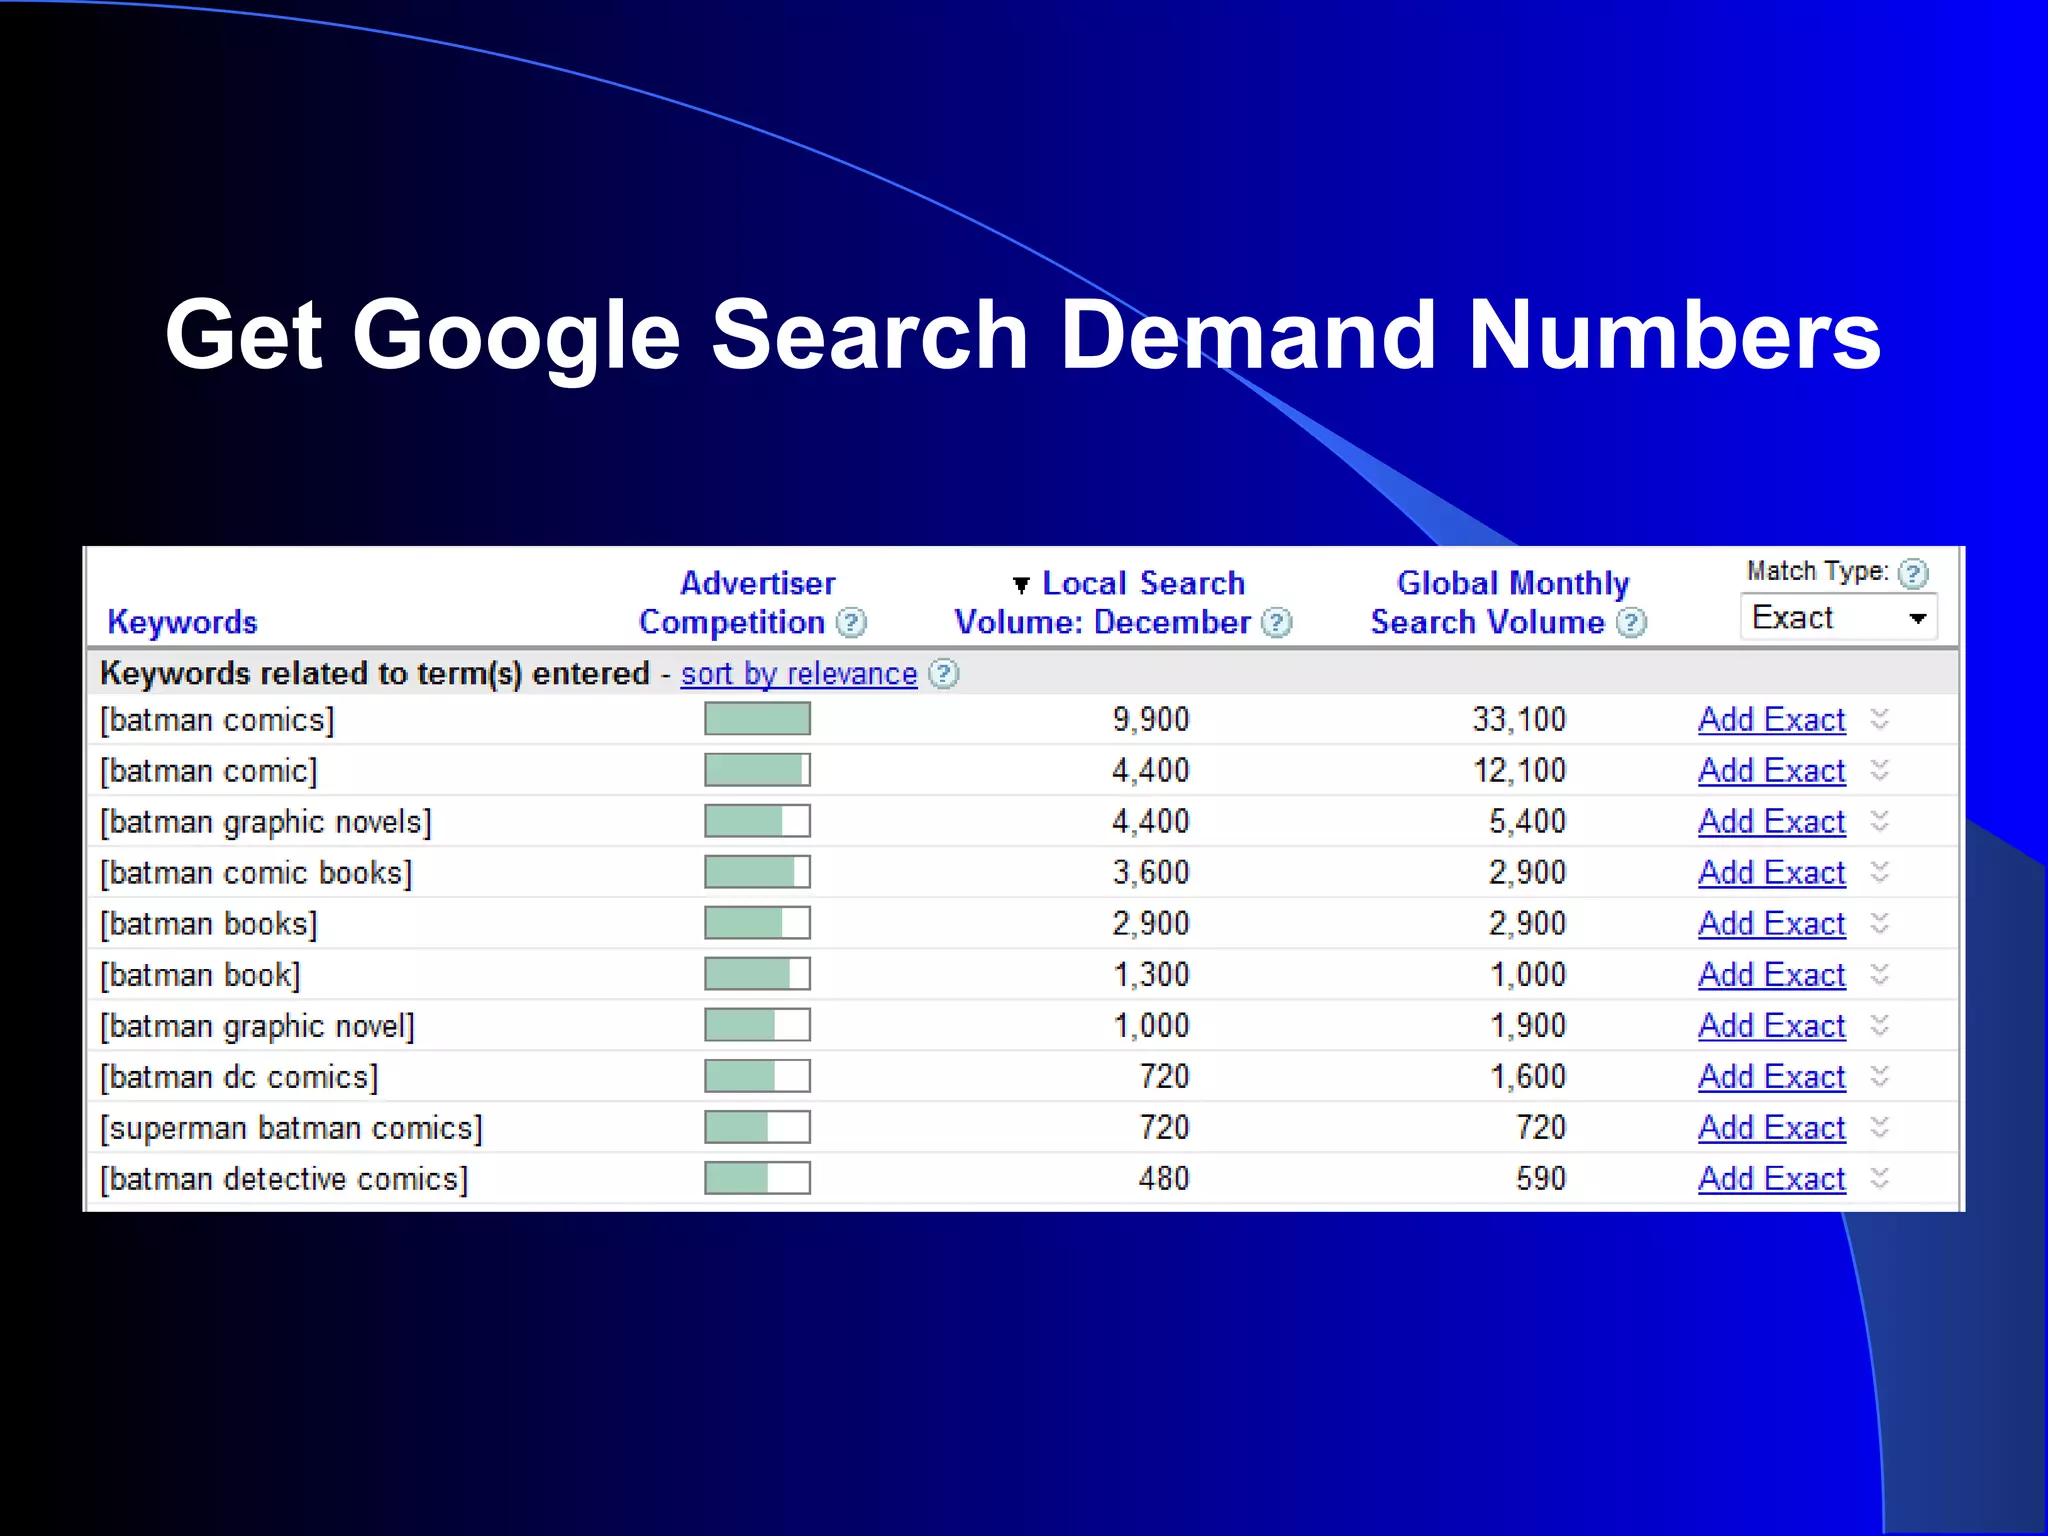Select keyword [superman batman comics]

(291, 1128)
